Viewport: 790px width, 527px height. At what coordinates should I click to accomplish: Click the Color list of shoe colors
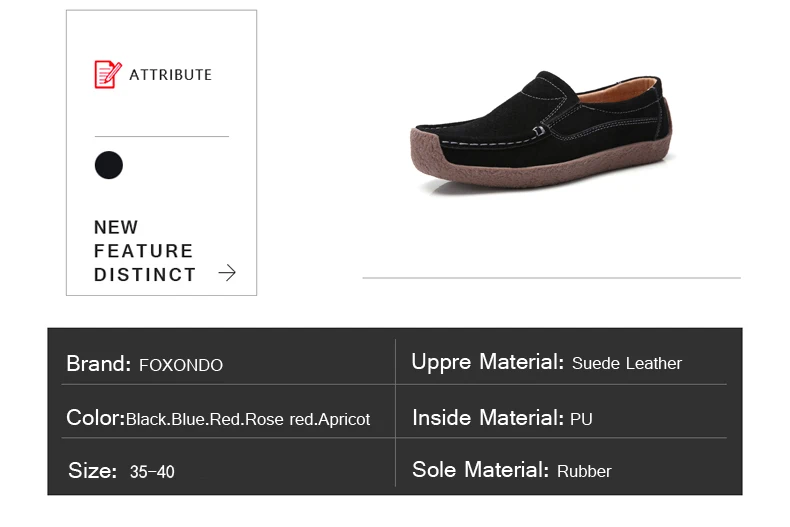[248, 419]
